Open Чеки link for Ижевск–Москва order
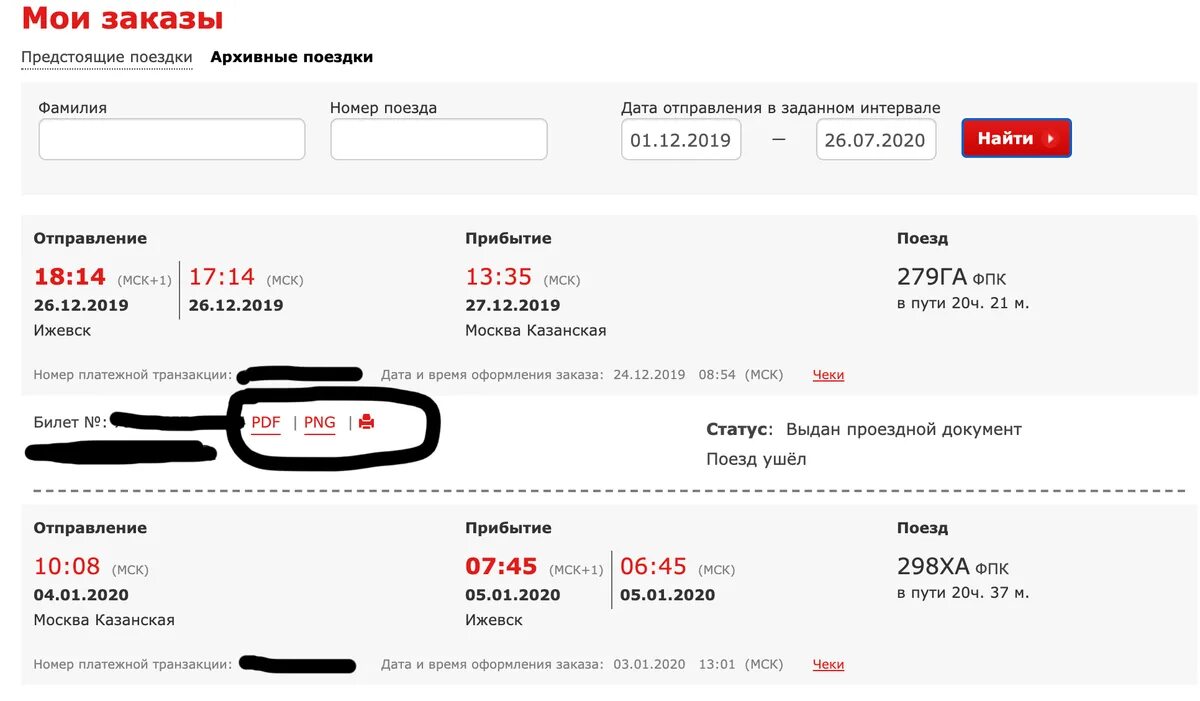 pos(828,375)
